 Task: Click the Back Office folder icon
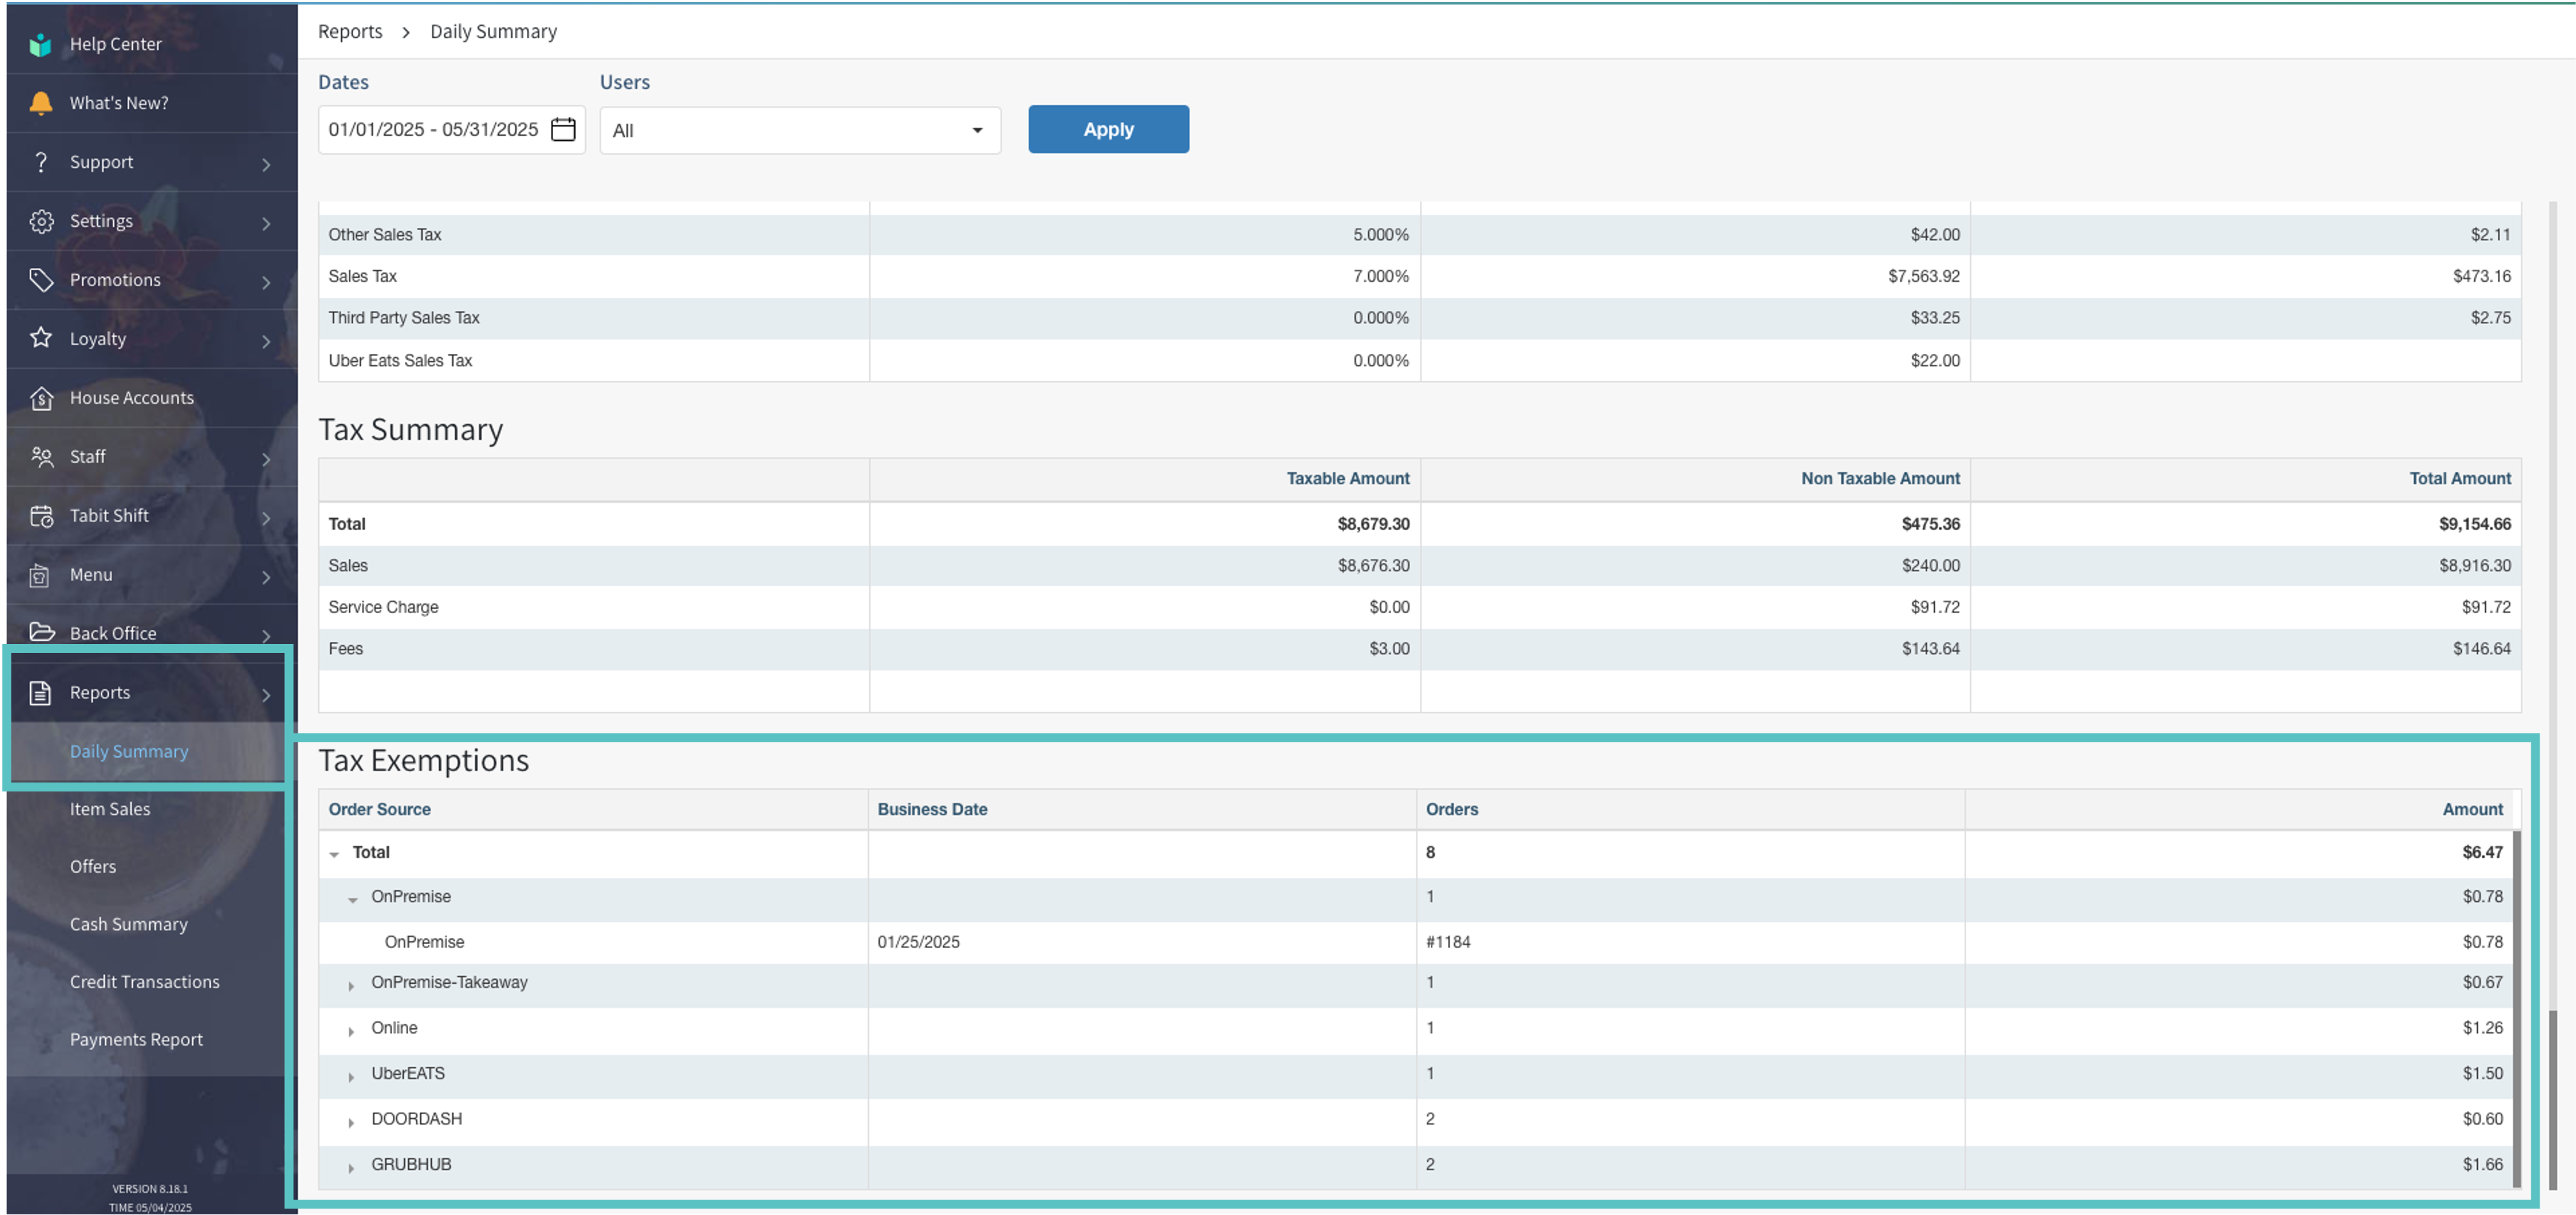coord(41,632)
